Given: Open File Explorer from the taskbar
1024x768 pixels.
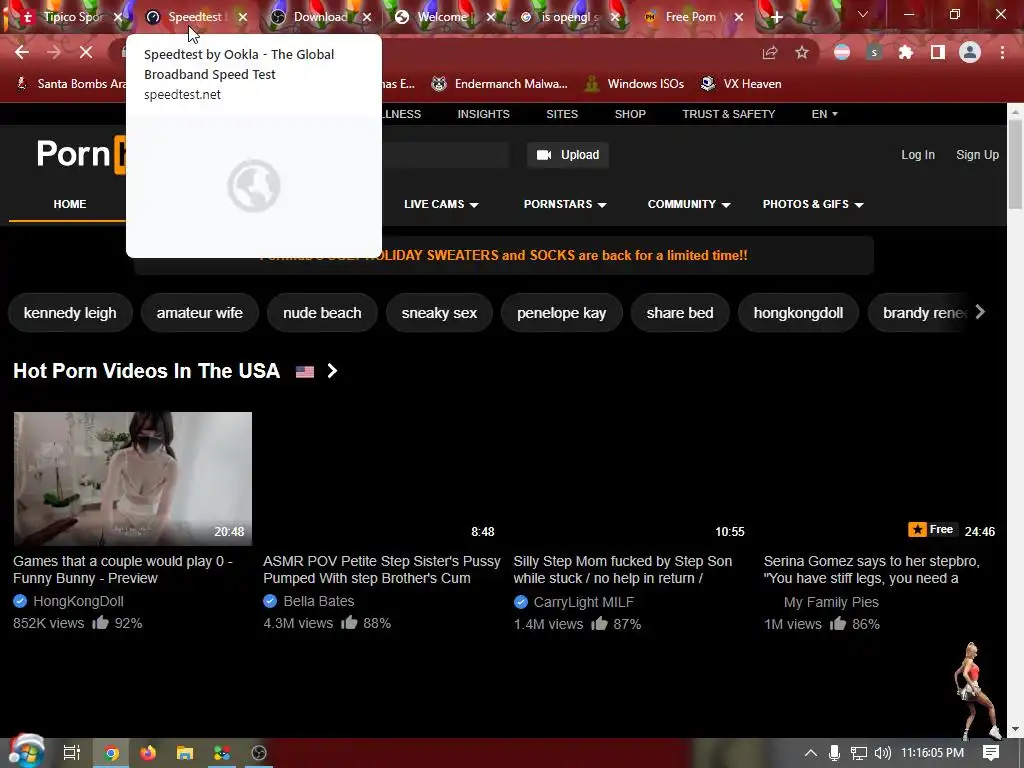Looking at the screenshot, I should tap(185, 753).
